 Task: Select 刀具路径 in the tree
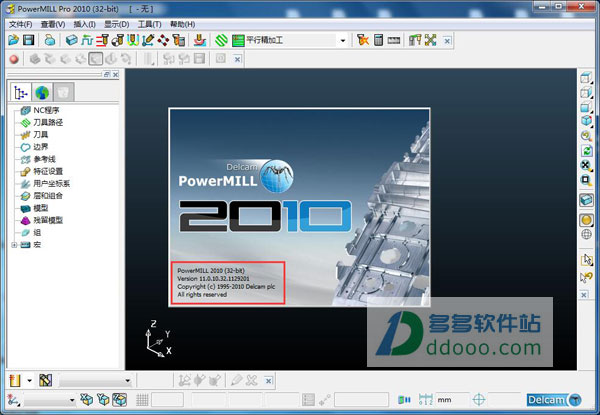coord(48,122)
